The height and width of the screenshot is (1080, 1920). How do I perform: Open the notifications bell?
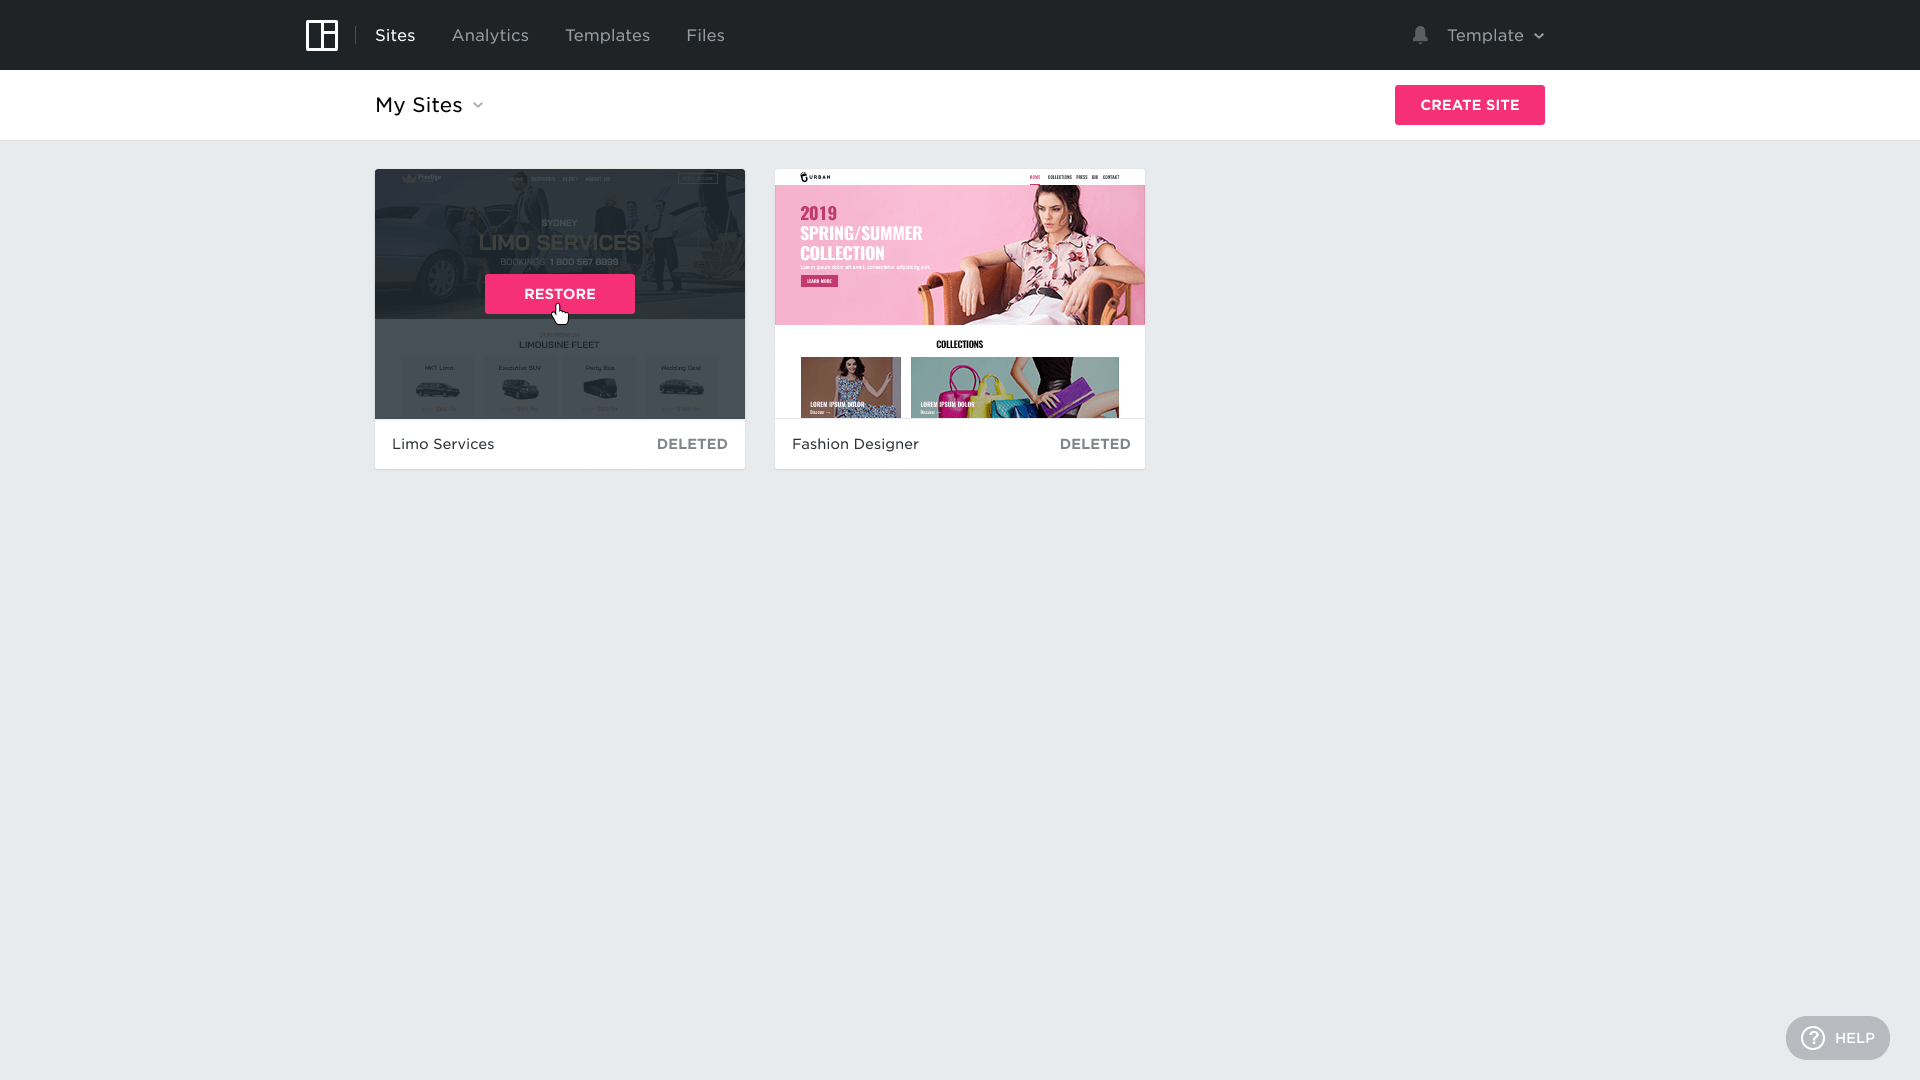pos(1420,35)
